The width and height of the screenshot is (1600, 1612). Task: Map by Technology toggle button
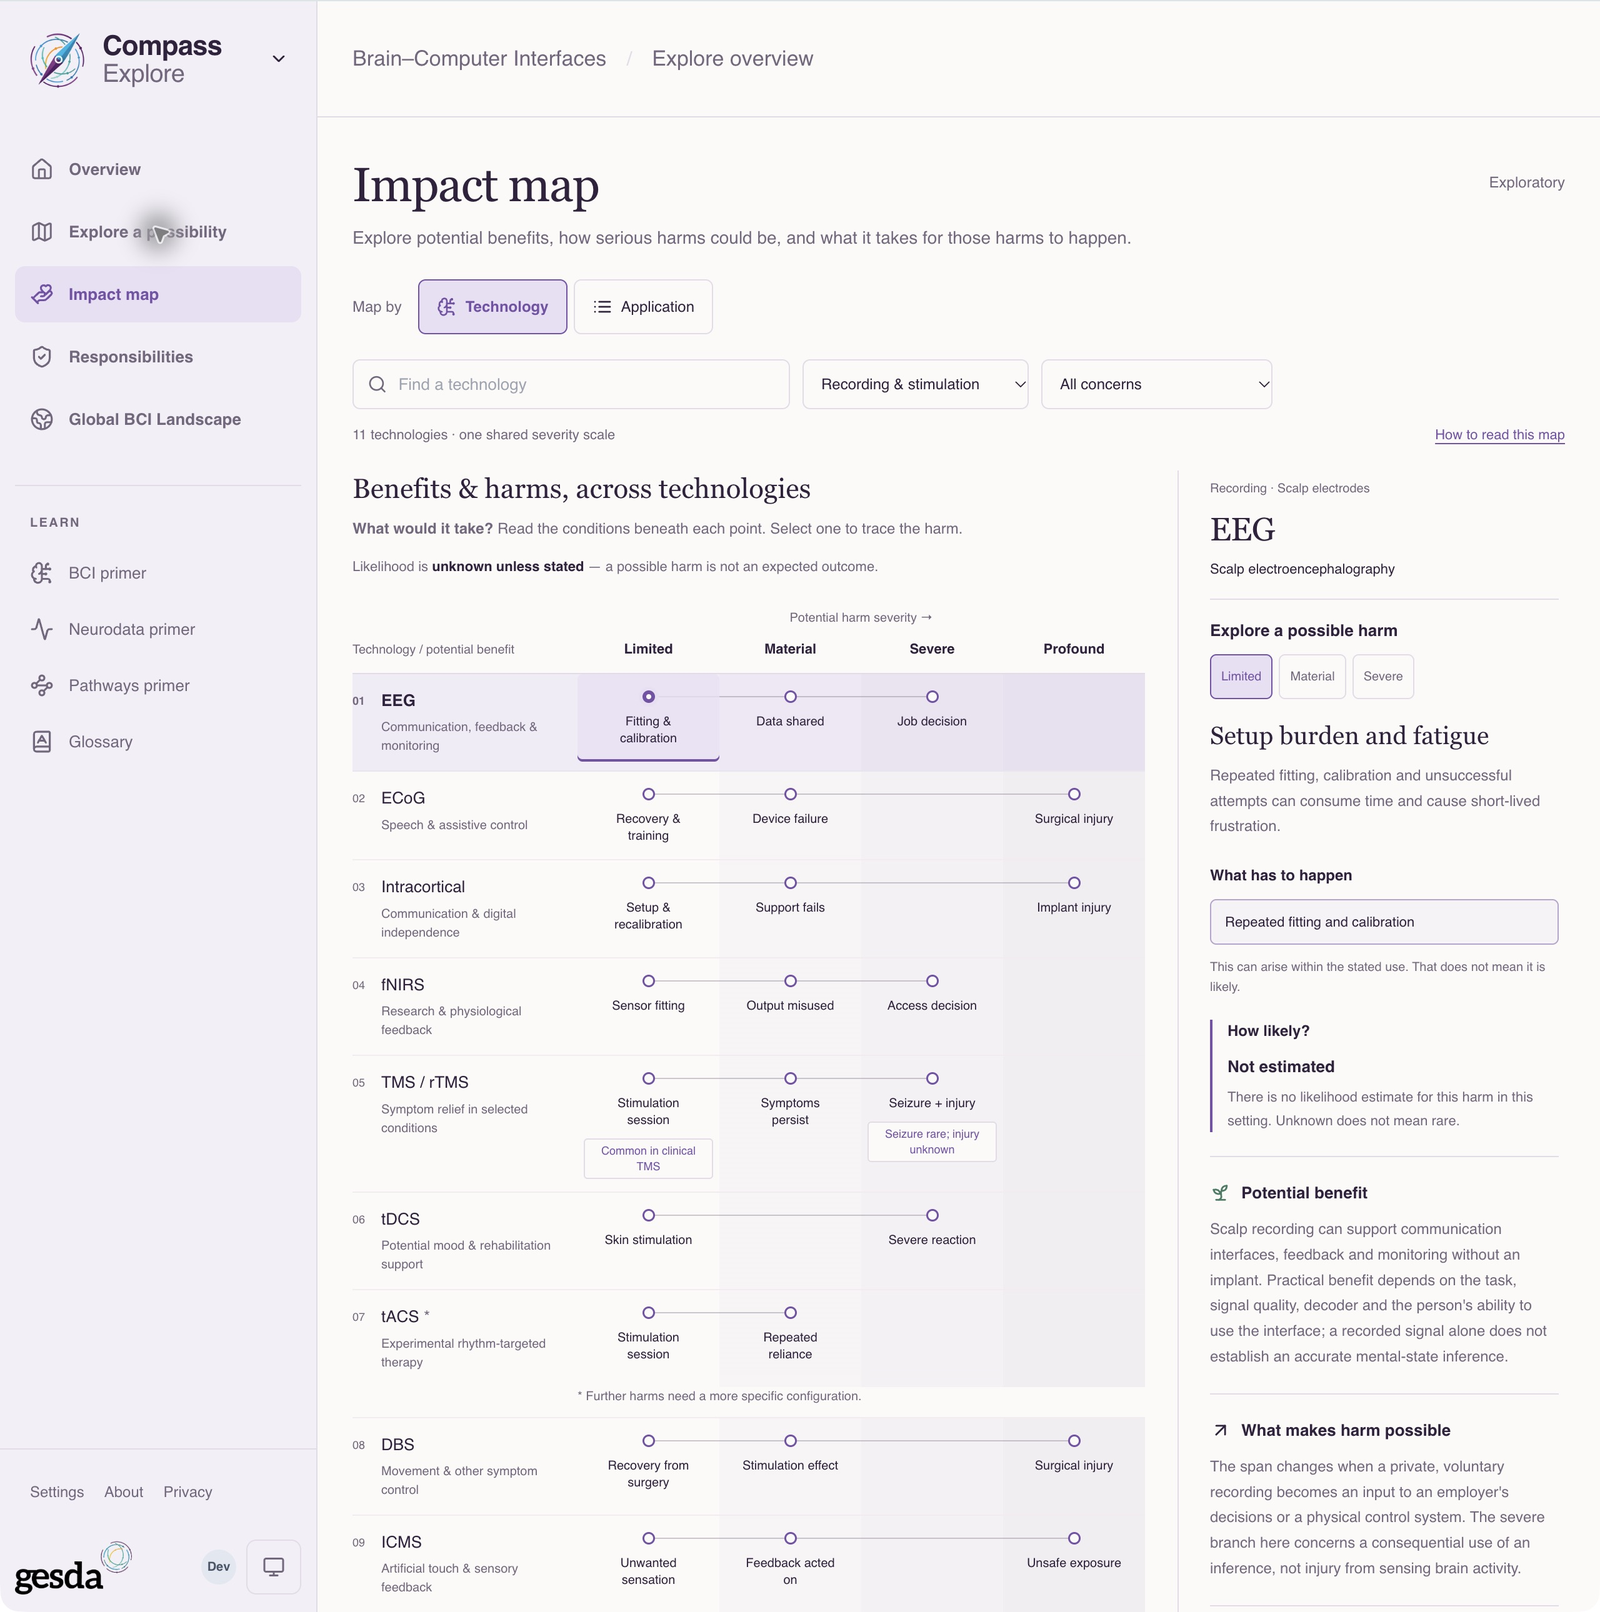[492, 307]
